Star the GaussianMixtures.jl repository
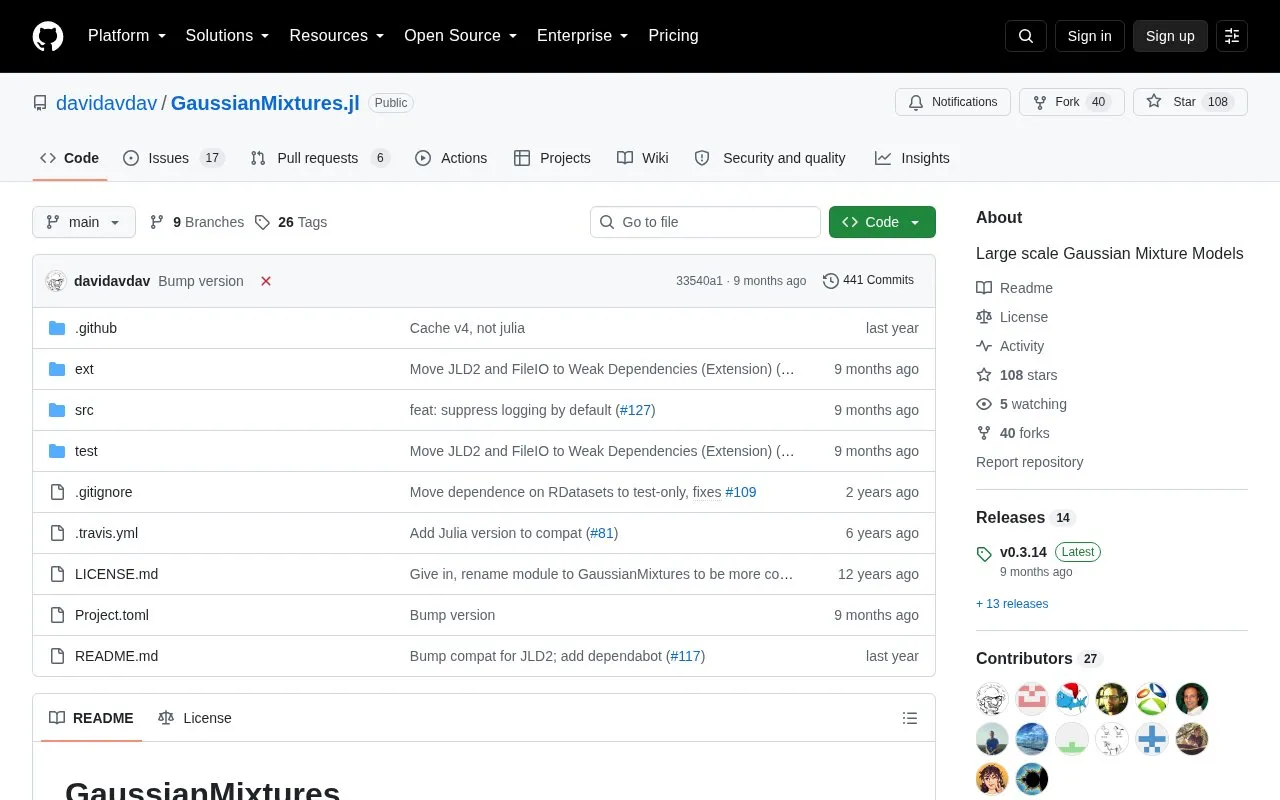 coord(1190,102)
